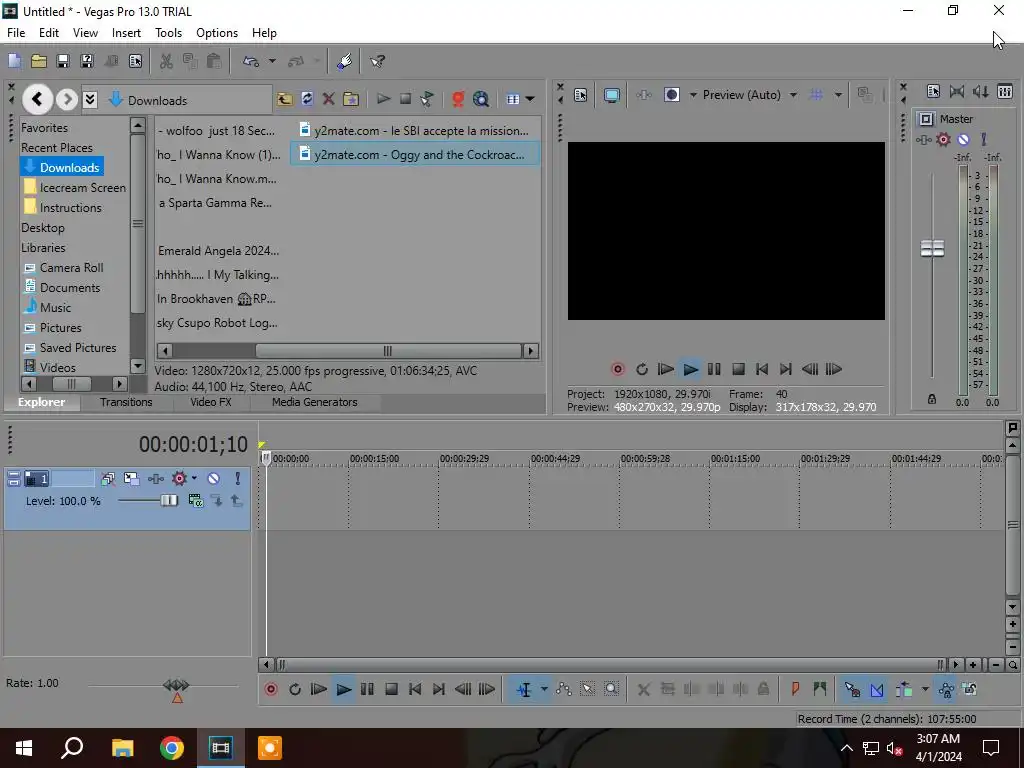This screenshot has width=1024, height=768.
Task: Open Chrome from the Windows taskbar
Action: [172, 748]
